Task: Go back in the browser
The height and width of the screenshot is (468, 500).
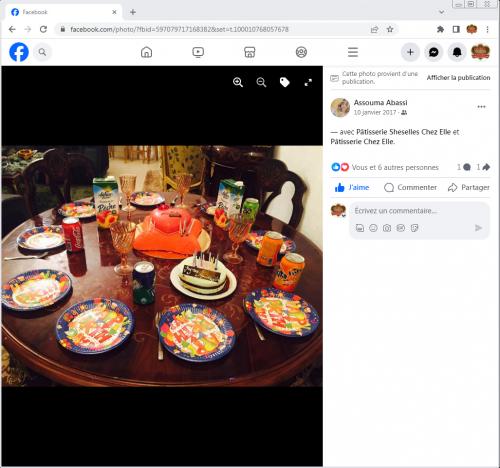Action: pyautogui.click(x=12, y=29)
